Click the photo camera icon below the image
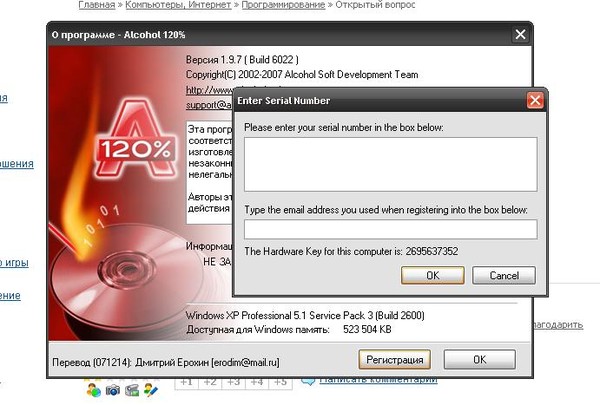 tap(113, 390)
